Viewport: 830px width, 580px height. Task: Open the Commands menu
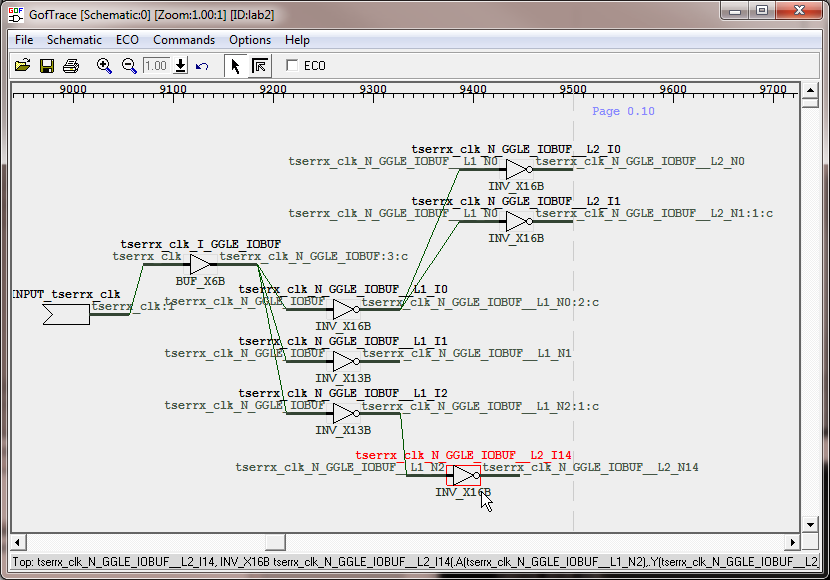click(183, 40)
